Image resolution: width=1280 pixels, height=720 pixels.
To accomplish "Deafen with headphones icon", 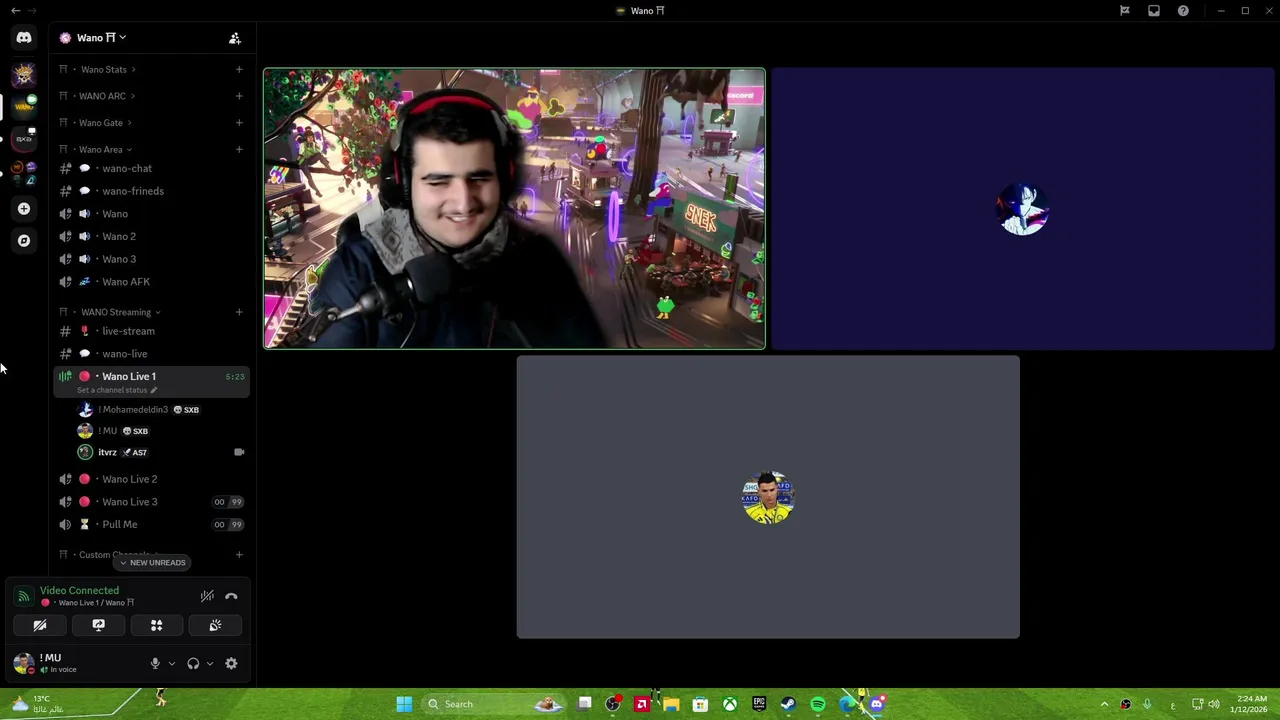I will [x=193, y=664].
